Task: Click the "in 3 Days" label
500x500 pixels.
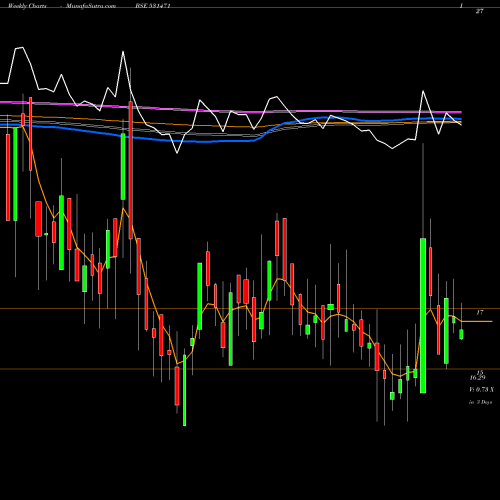Action: (x=480, y=402)
